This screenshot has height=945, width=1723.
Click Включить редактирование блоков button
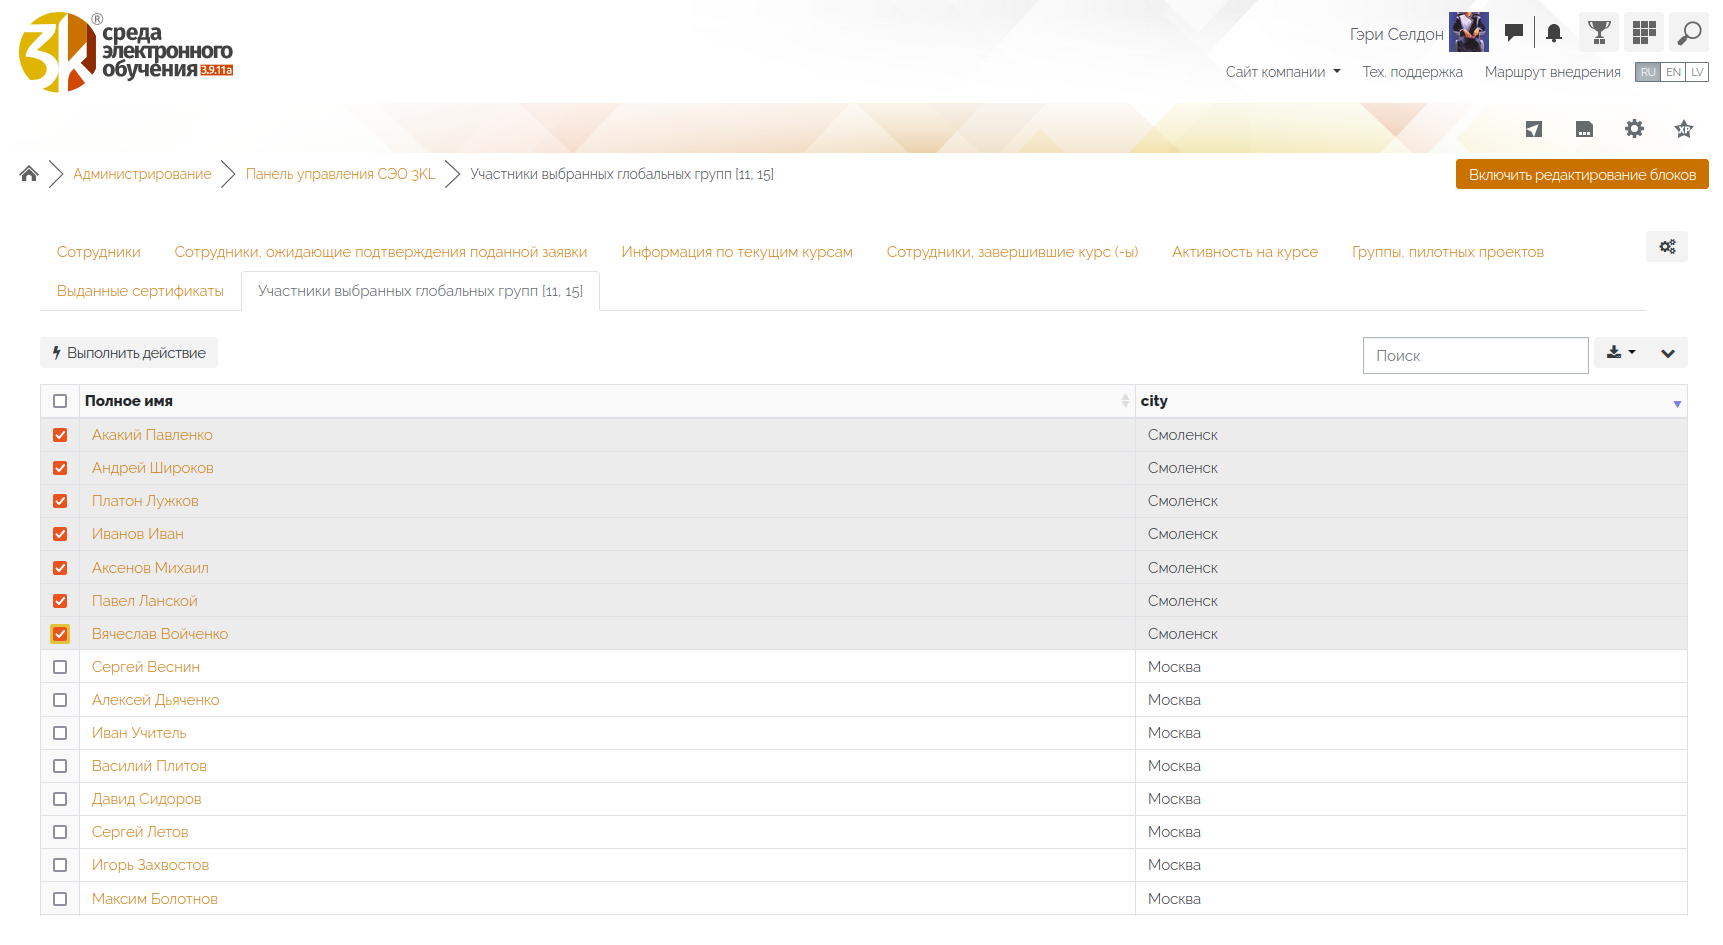tap(1581, 174)
